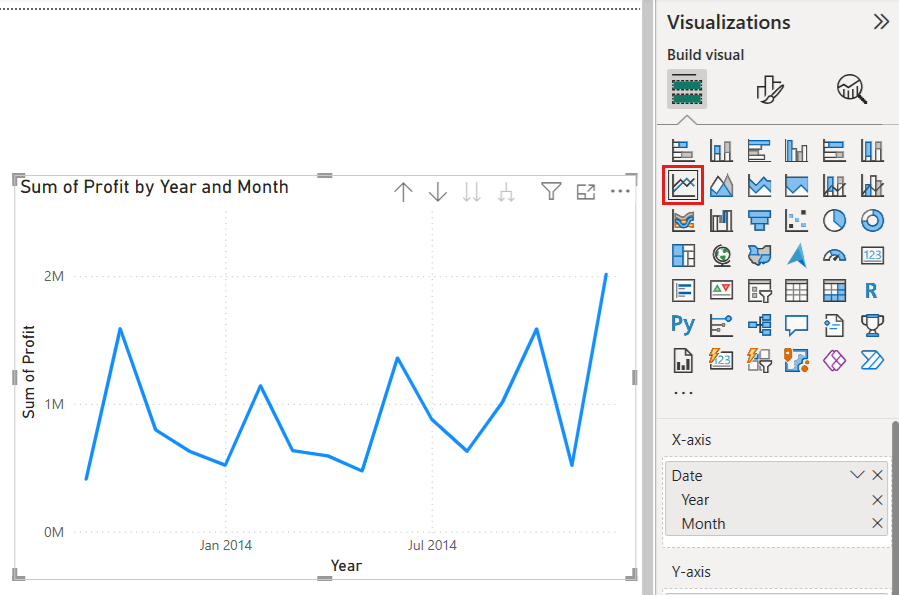Select the Slicer visual
The height and width of the screenshot is (595, 899).
coord(759,291)
